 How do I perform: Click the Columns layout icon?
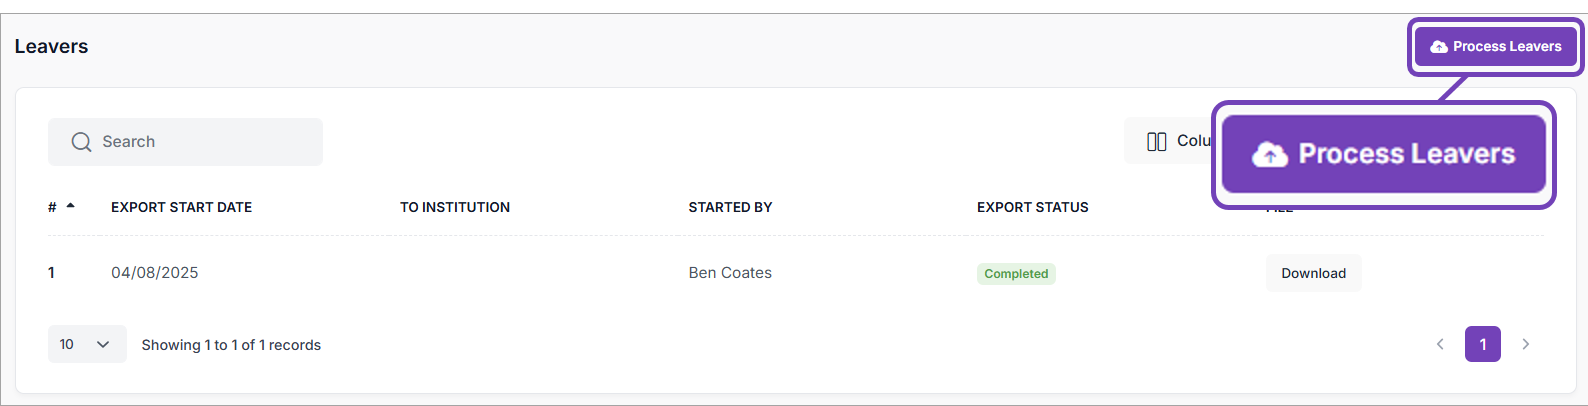click(1157, 142)
